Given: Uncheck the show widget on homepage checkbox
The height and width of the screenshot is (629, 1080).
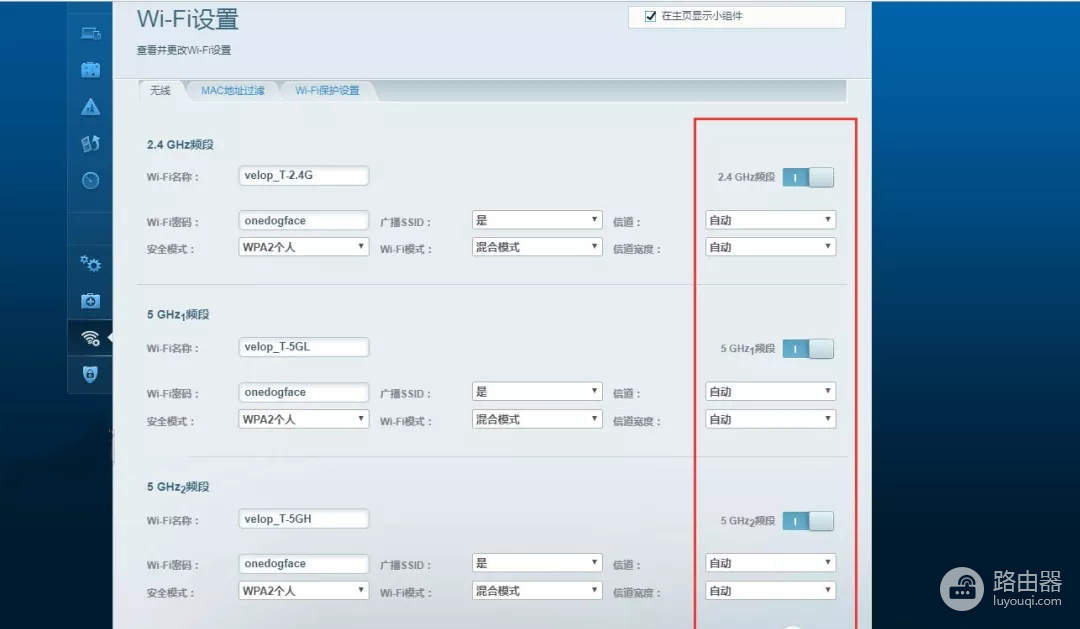Looking at the screenshot, I should [x=650, y=16].
